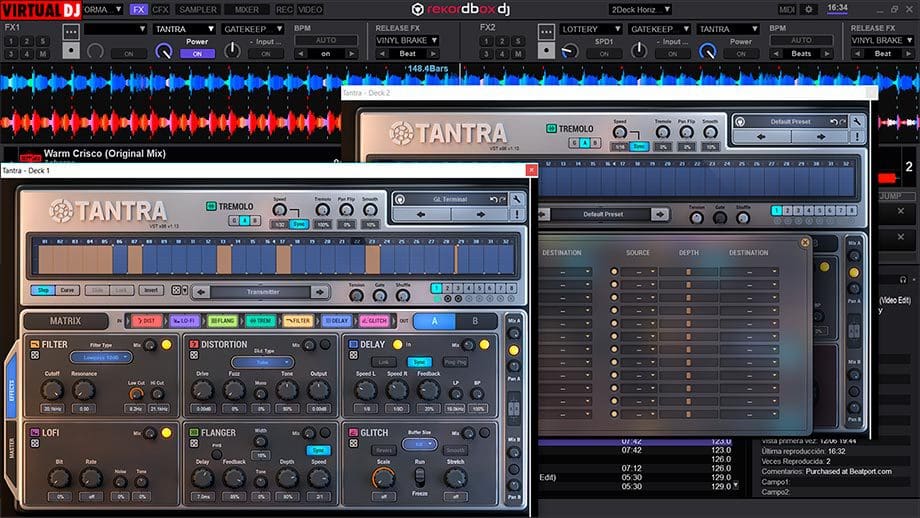Open the Filter Type Lowpass dropdown
Image resolution: width=920 pixels, height=518 pixels.
pyautogui.click(x=101, y=357)
